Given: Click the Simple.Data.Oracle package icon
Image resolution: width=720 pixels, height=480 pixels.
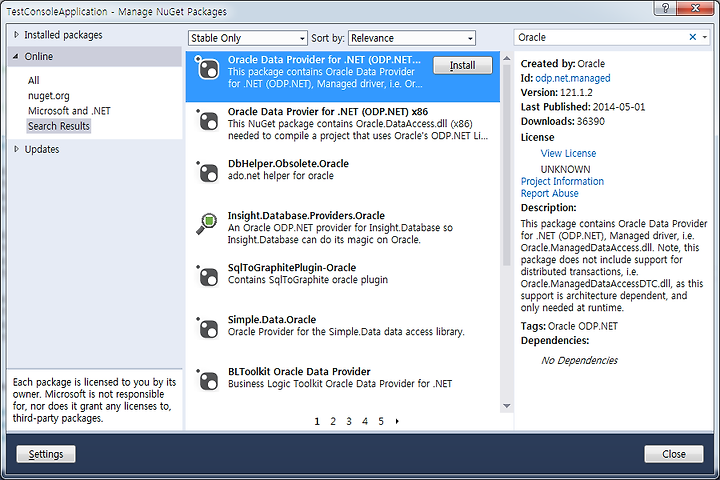Looking at the screenshot, I should 208,328.
